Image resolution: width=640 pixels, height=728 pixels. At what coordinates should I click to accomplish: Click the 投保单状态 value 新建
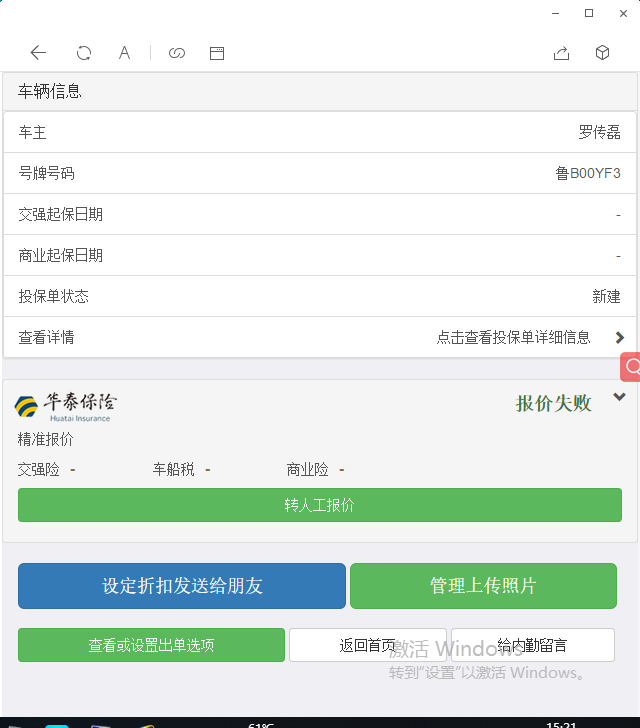click(x=607, y=296)
